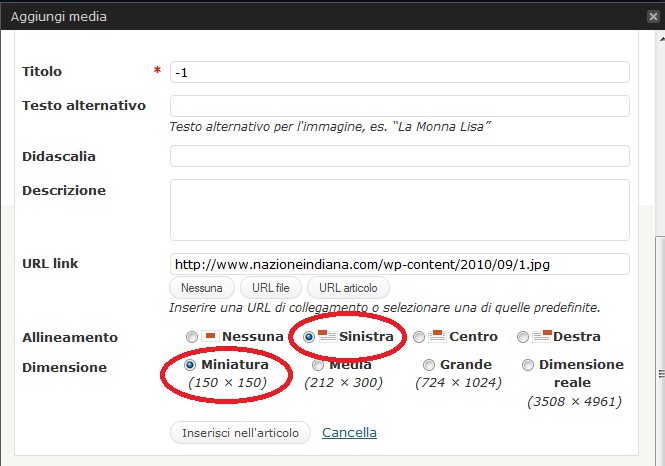Viewport: 665px width, 466px height.
Task: Click the no-alignment icon beside Nessuna
Action: click(x=210, y=337)
